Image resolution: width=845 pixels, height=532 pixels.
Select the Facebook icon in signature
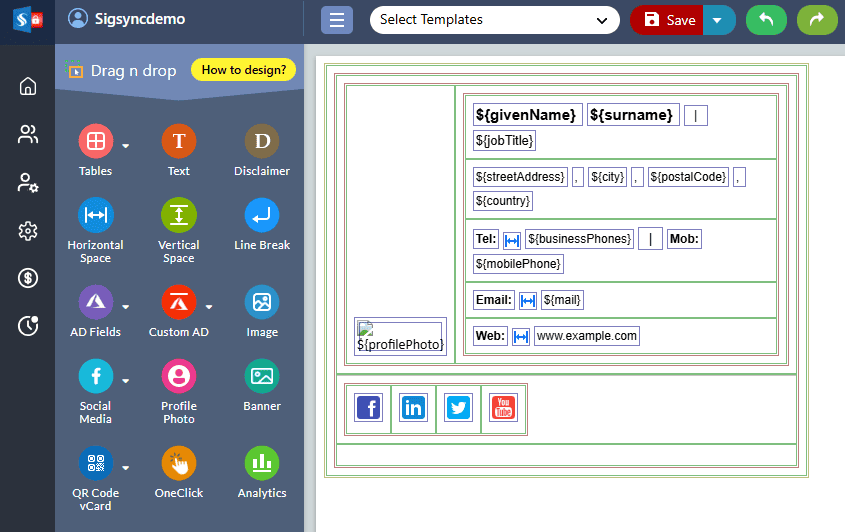(369, 408)
